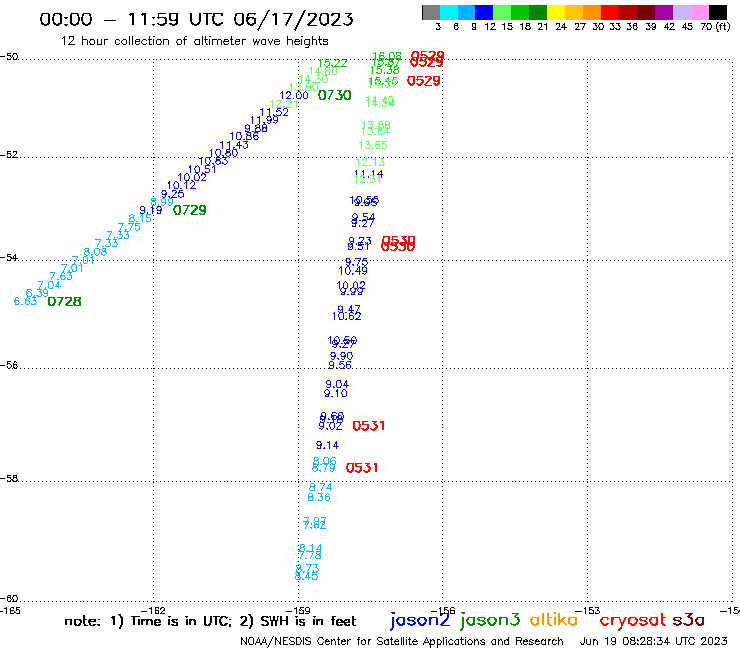Screen dimensions: 740x650
Task: Click the wave height value 8.15
Action: tap(140, 218)
